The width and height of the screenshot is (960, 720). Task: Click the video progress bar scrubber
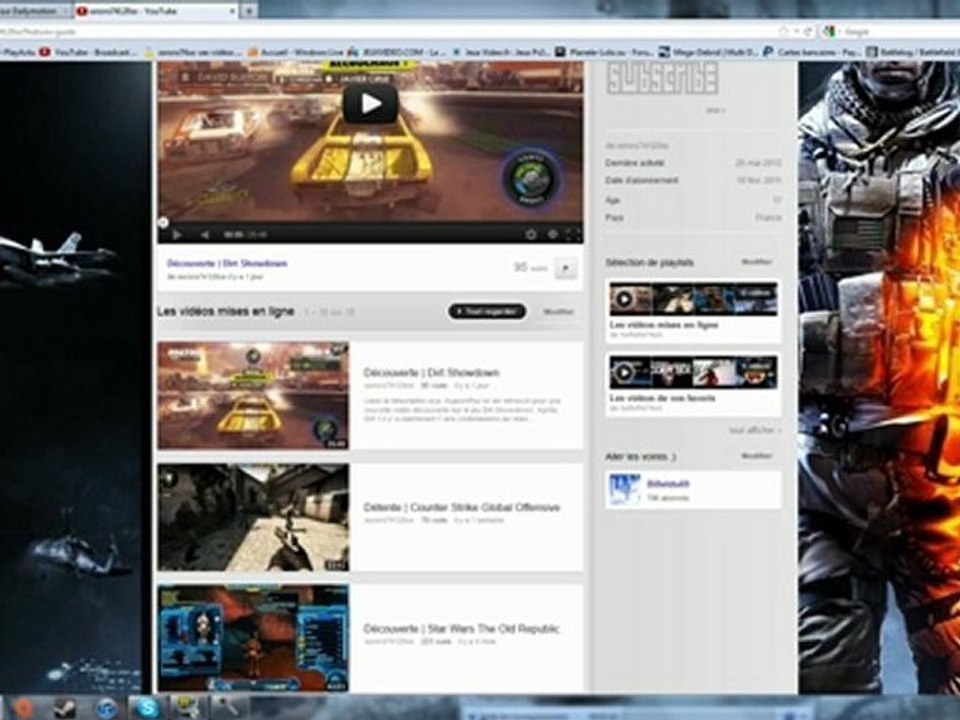coord(163,222)
